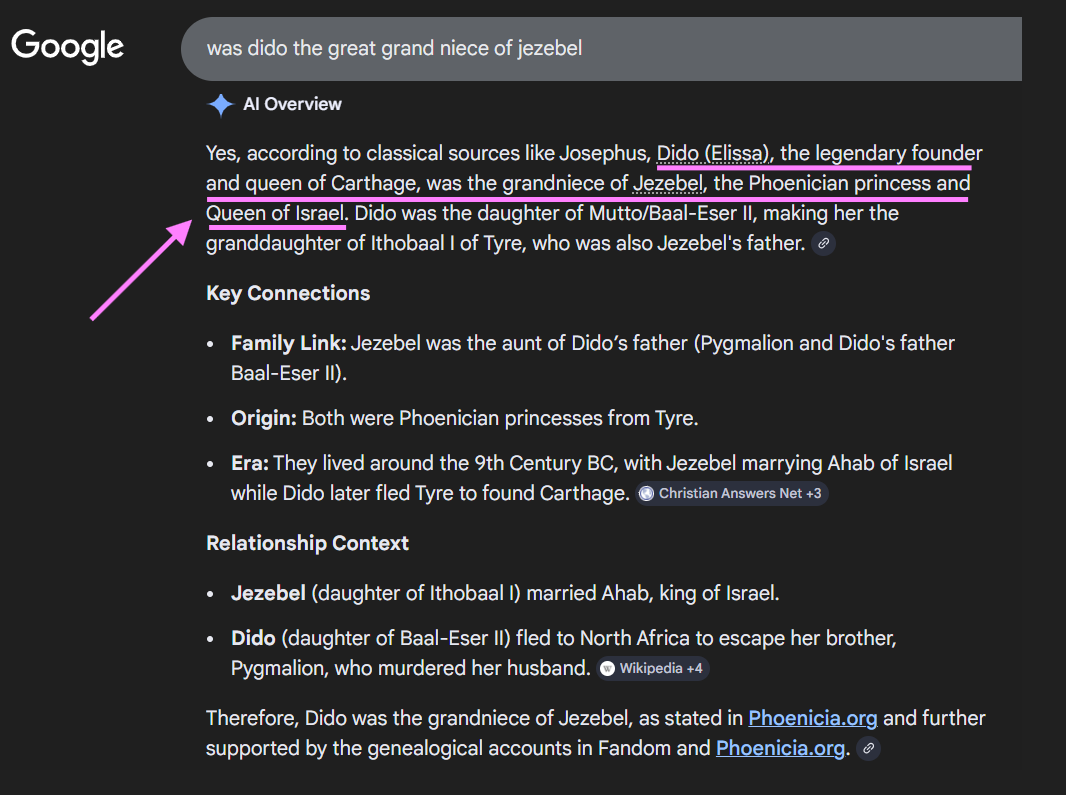Viewport: 1066px width, 795px height.
Task: Click the underlined Dido (Elissa) term
Action: [713, 154]
